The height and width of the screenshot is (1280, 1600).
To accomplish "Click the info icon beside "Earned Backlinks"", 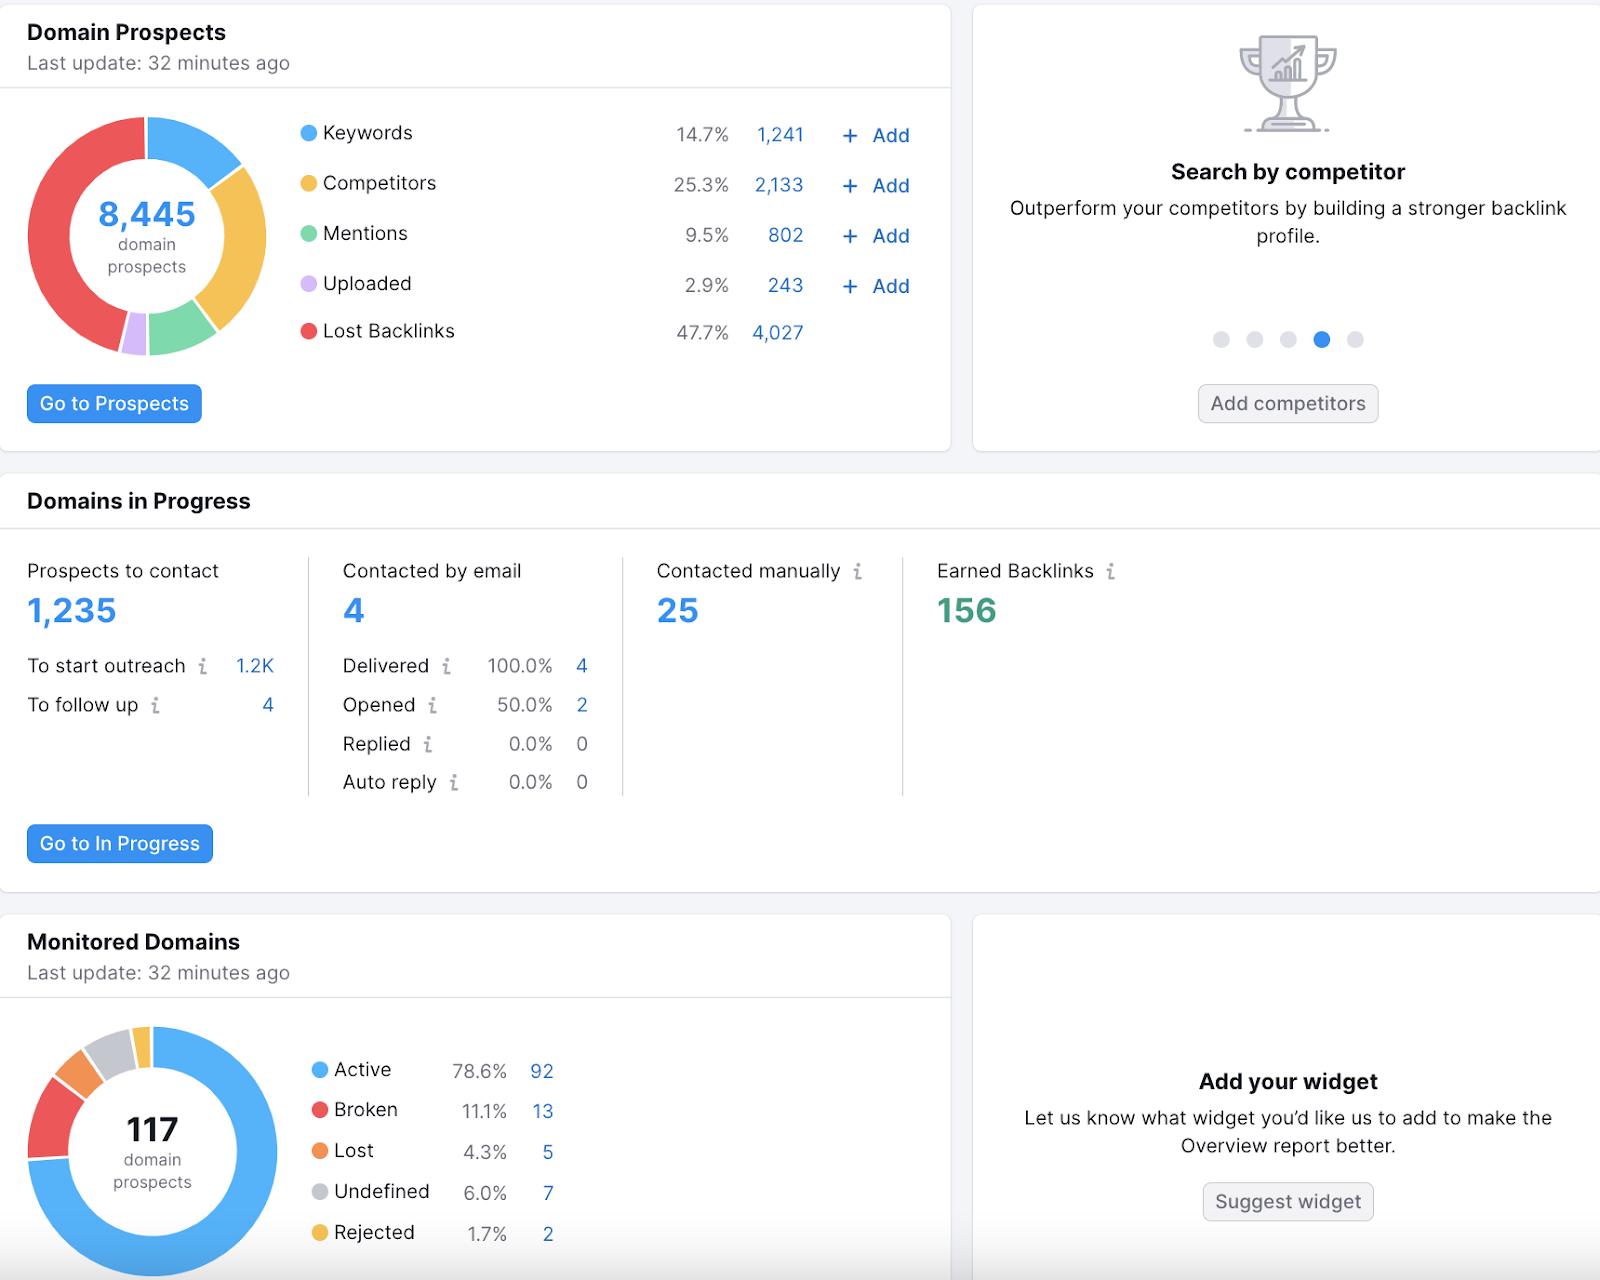I will click(x=1110, y=572).
